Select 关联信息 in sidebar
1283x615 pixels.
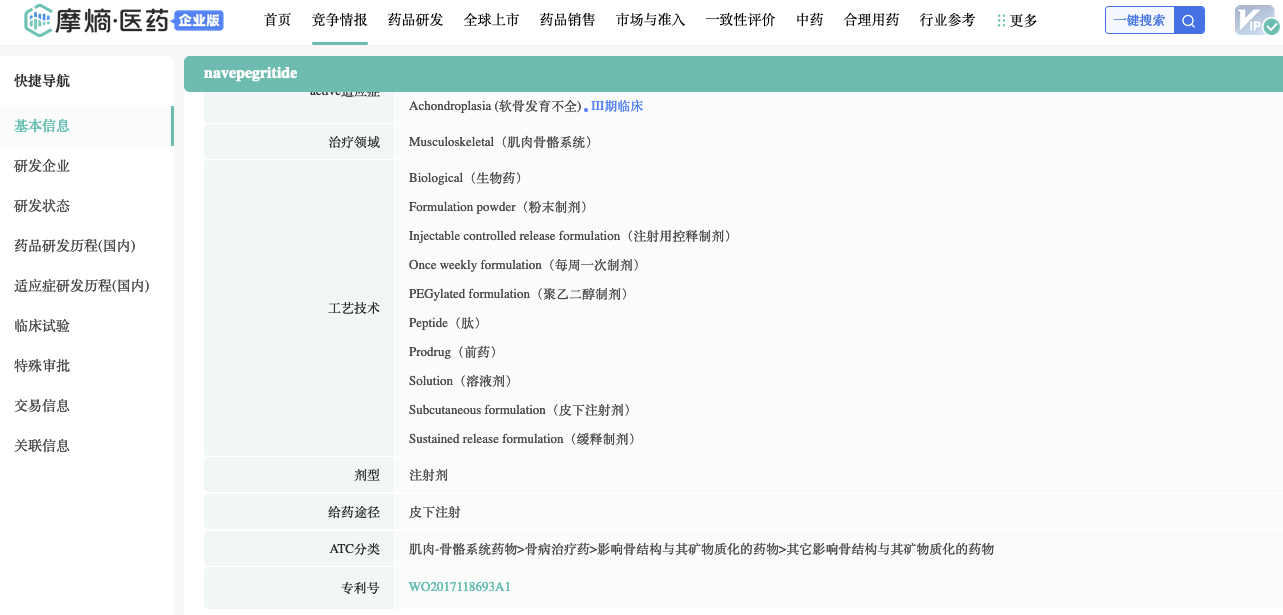(x=42, y=446)
